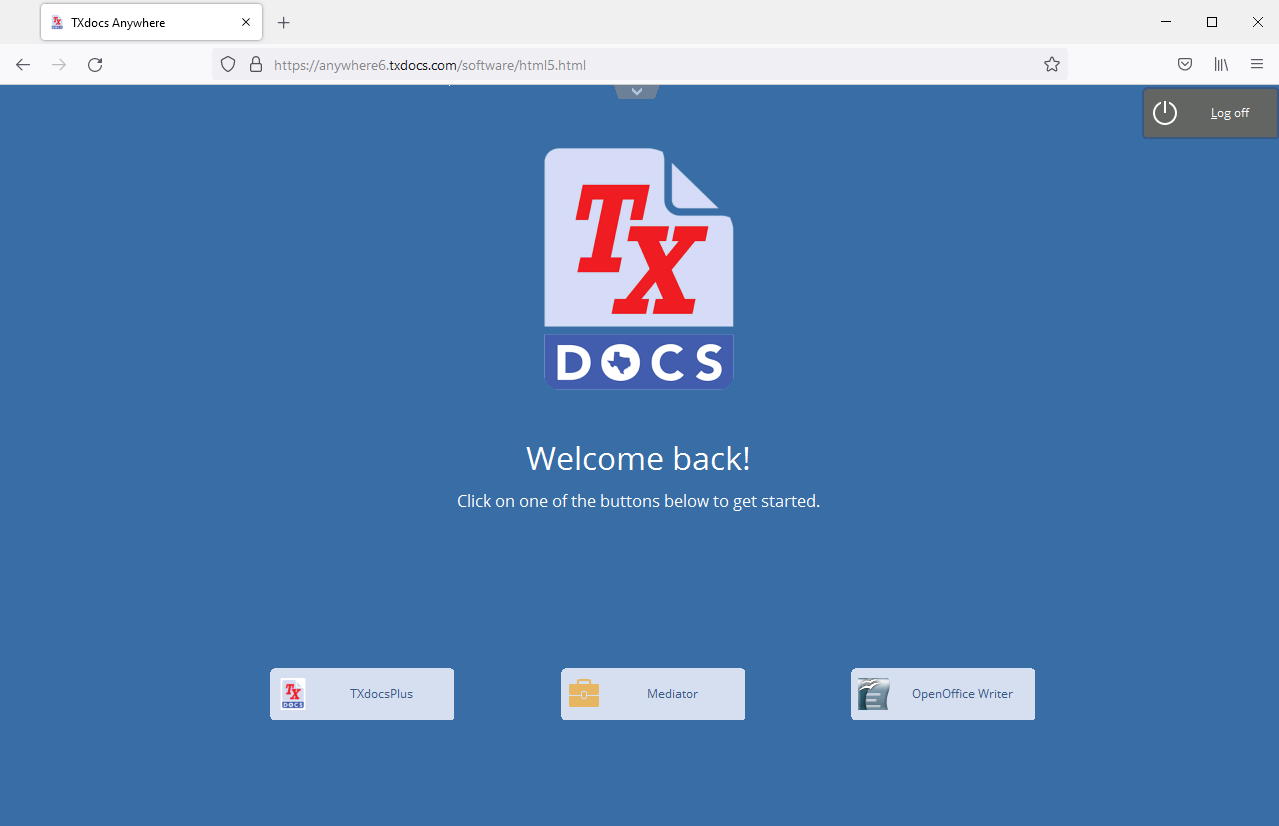Start OpenOffice Writer
The image size is (1279, 826).
[943, 694]
